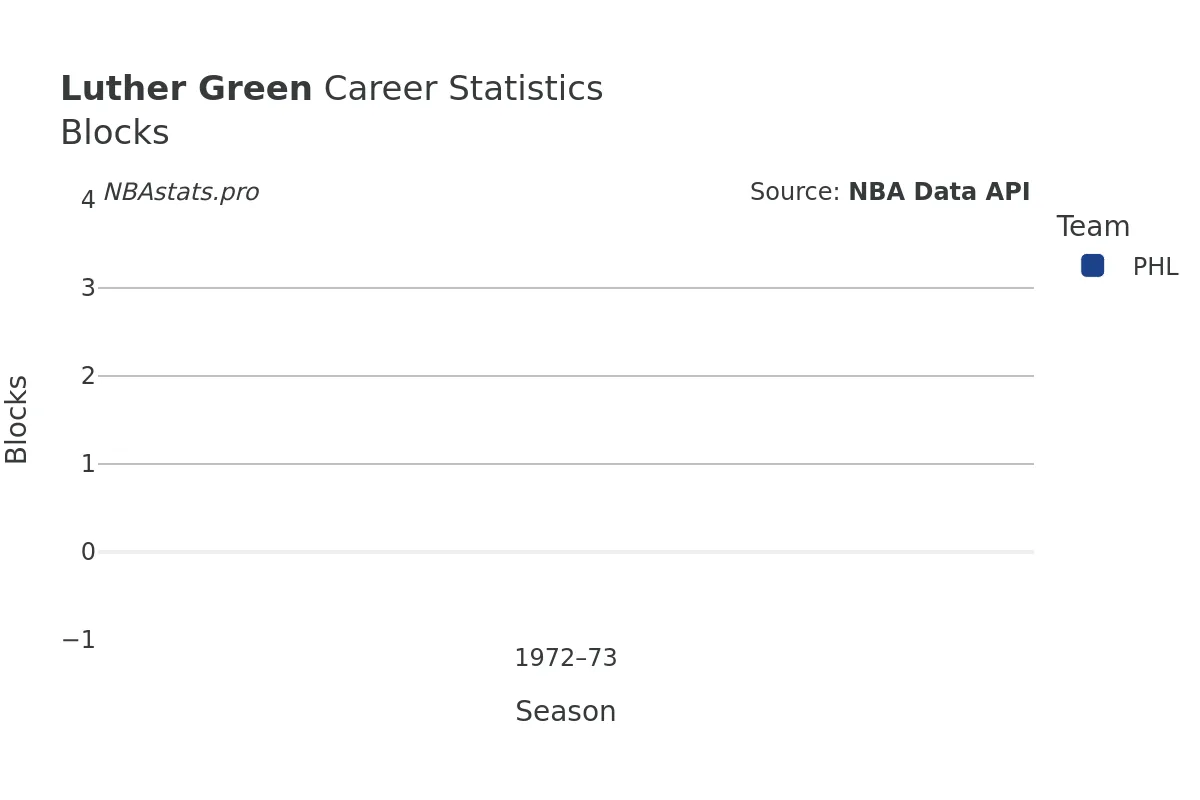Click the y-axis tick label 0

click(88, 552)
